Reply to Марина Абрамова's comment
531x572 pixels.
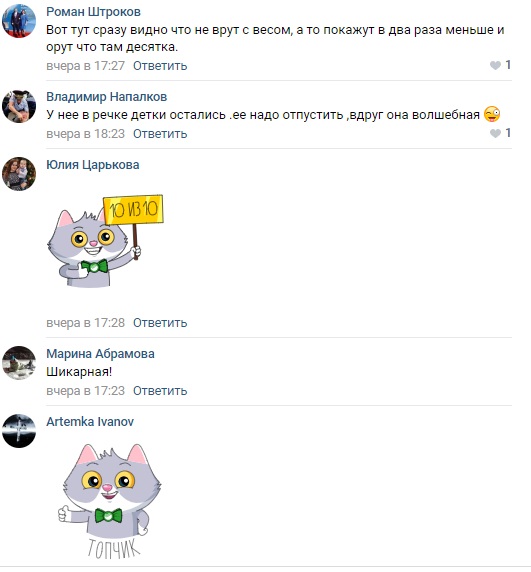point(160,390)
